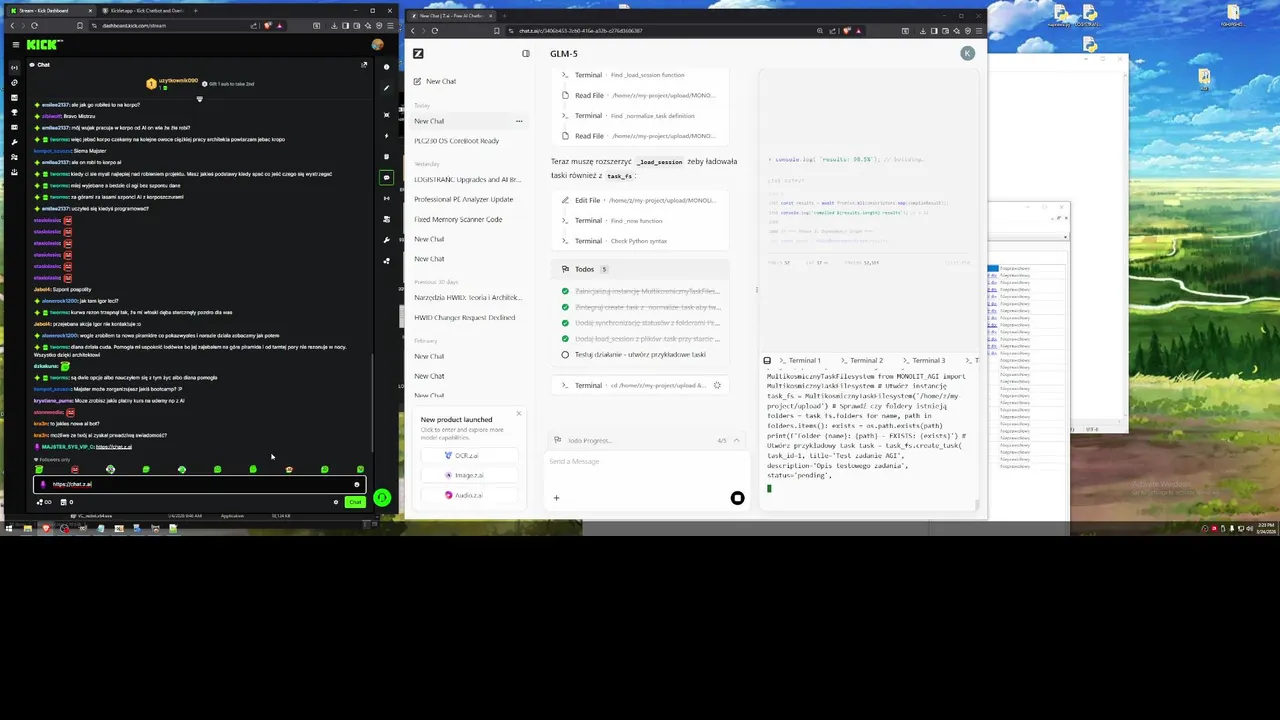Screen dimensions: 1280x720
Task: Click the Kick chat message input field
Action: [x=200, y=484]
